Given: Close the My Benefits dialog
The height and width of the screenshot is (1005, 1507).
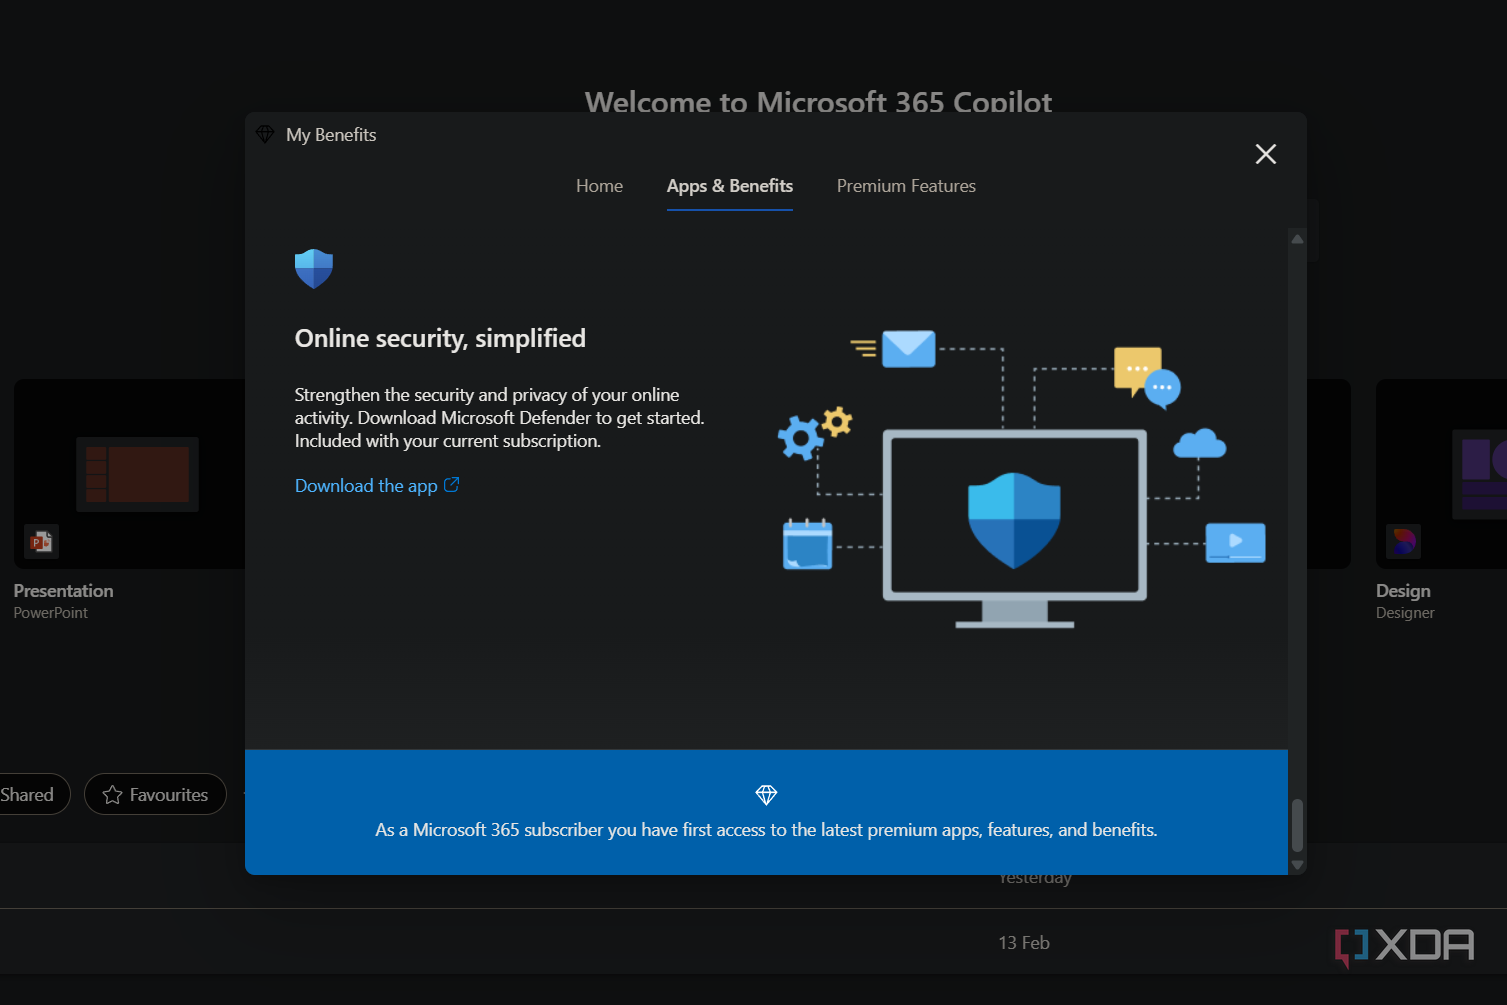Looking at the screenshot, I should point(1265,154).
